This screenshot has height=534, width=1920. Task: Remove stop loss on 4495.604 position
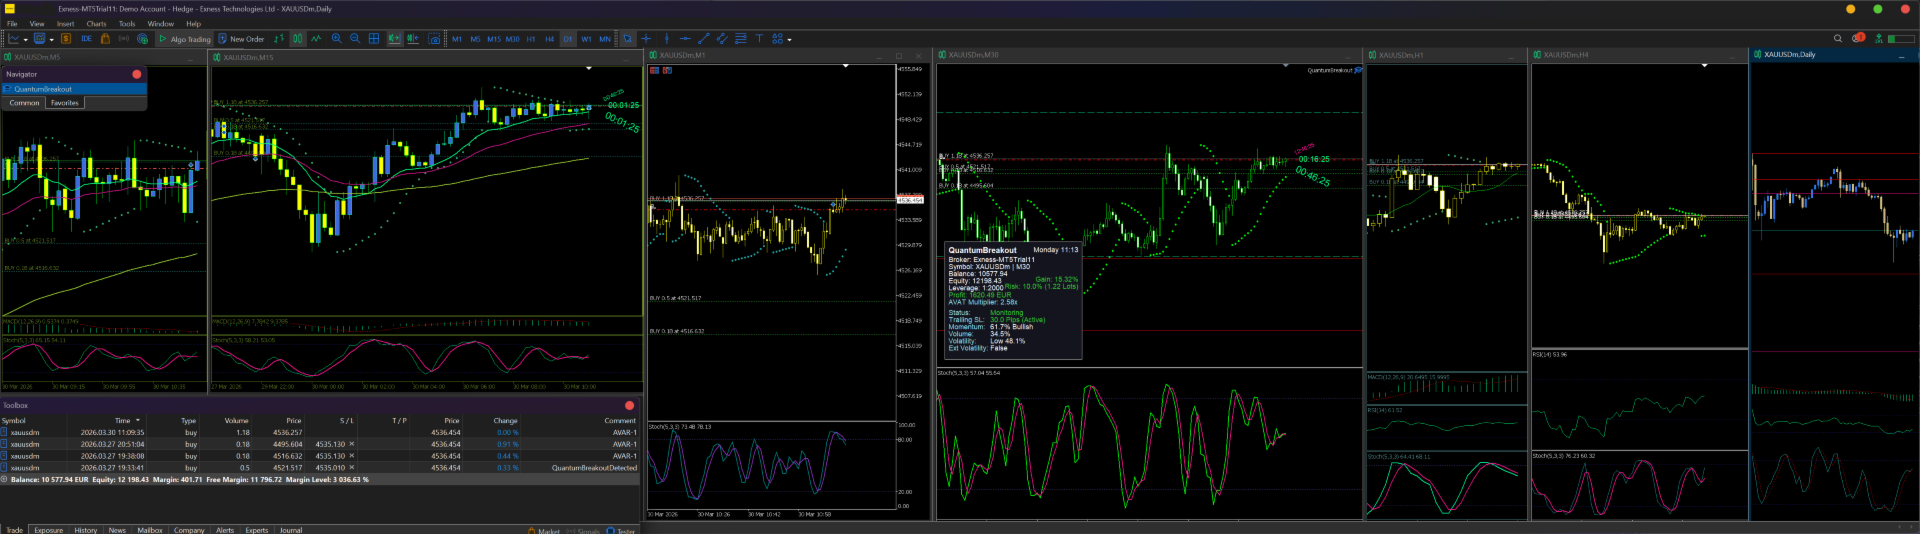coord(351,444)
